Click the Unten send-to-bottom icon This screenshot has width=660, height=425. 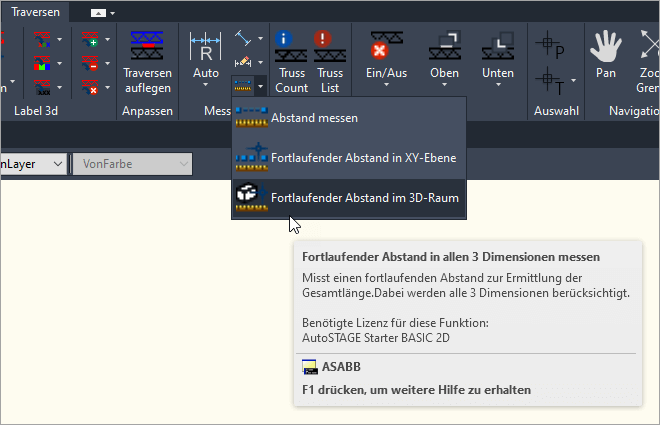pyautogui.click(x=498, y=46)
